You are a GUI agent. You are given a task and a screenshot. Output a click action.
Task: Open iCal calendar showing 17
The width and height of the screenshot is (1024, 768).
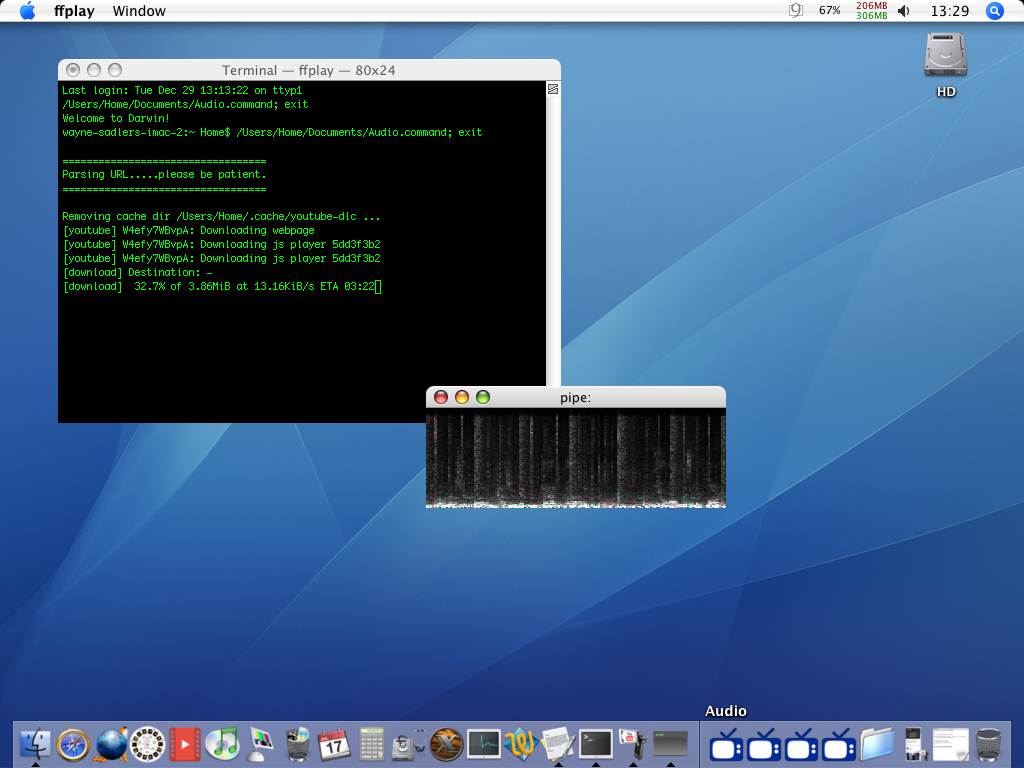click(334, 744)
